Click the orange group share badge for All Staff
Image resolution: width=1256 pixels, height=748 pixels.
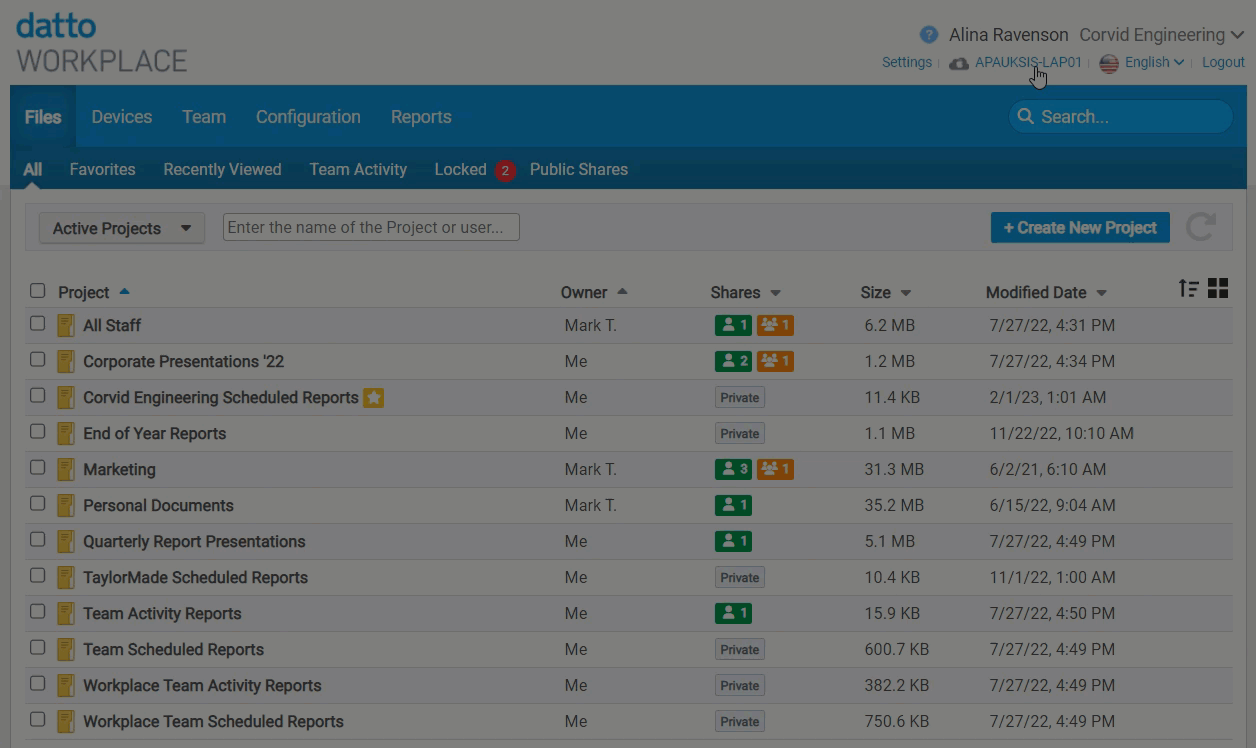pos(775,326)
